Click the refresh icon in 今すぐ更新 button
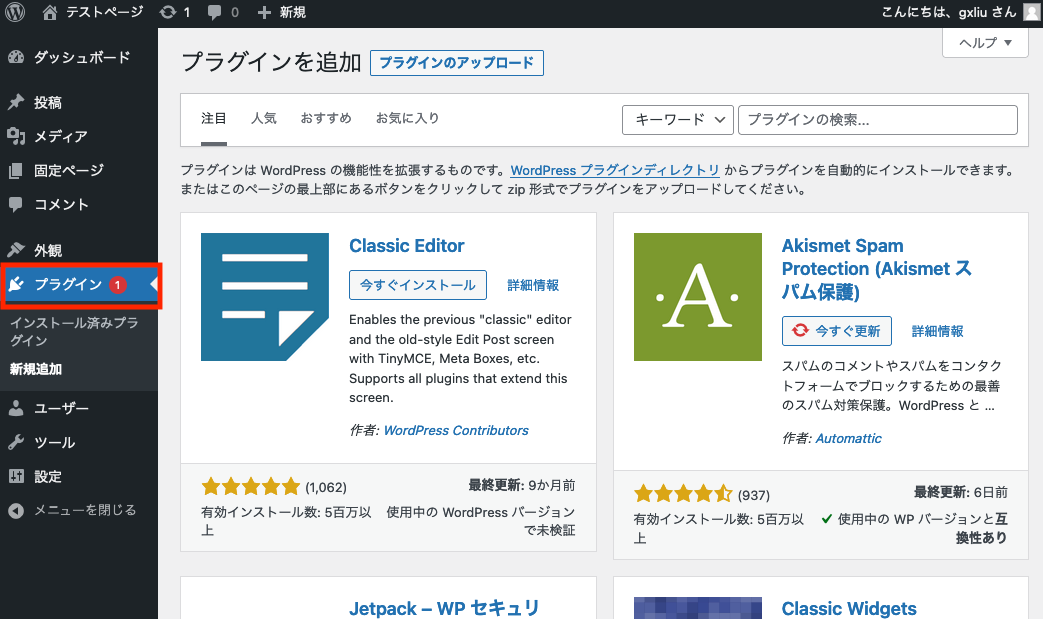Image resolution: width=1043 pixels, height=619 pixels. (x=800, y=330)
